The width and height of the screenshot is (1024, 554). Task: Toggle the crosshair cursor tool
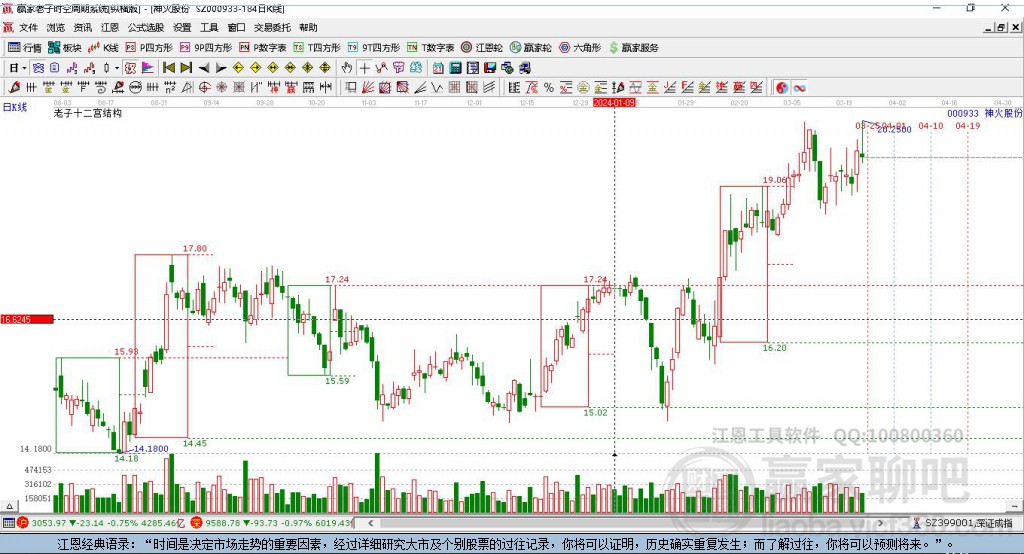[364, 68]
